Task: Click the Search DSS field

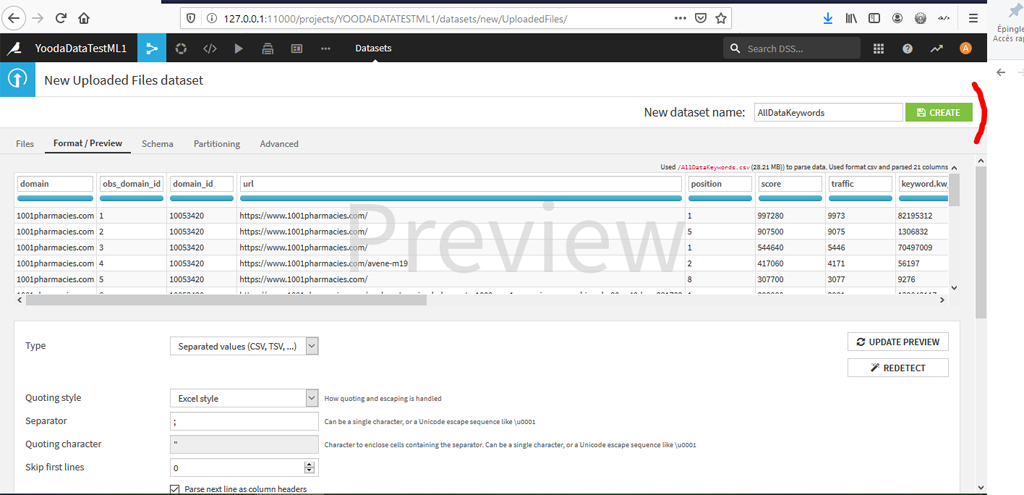Action: tap(792, 48)
